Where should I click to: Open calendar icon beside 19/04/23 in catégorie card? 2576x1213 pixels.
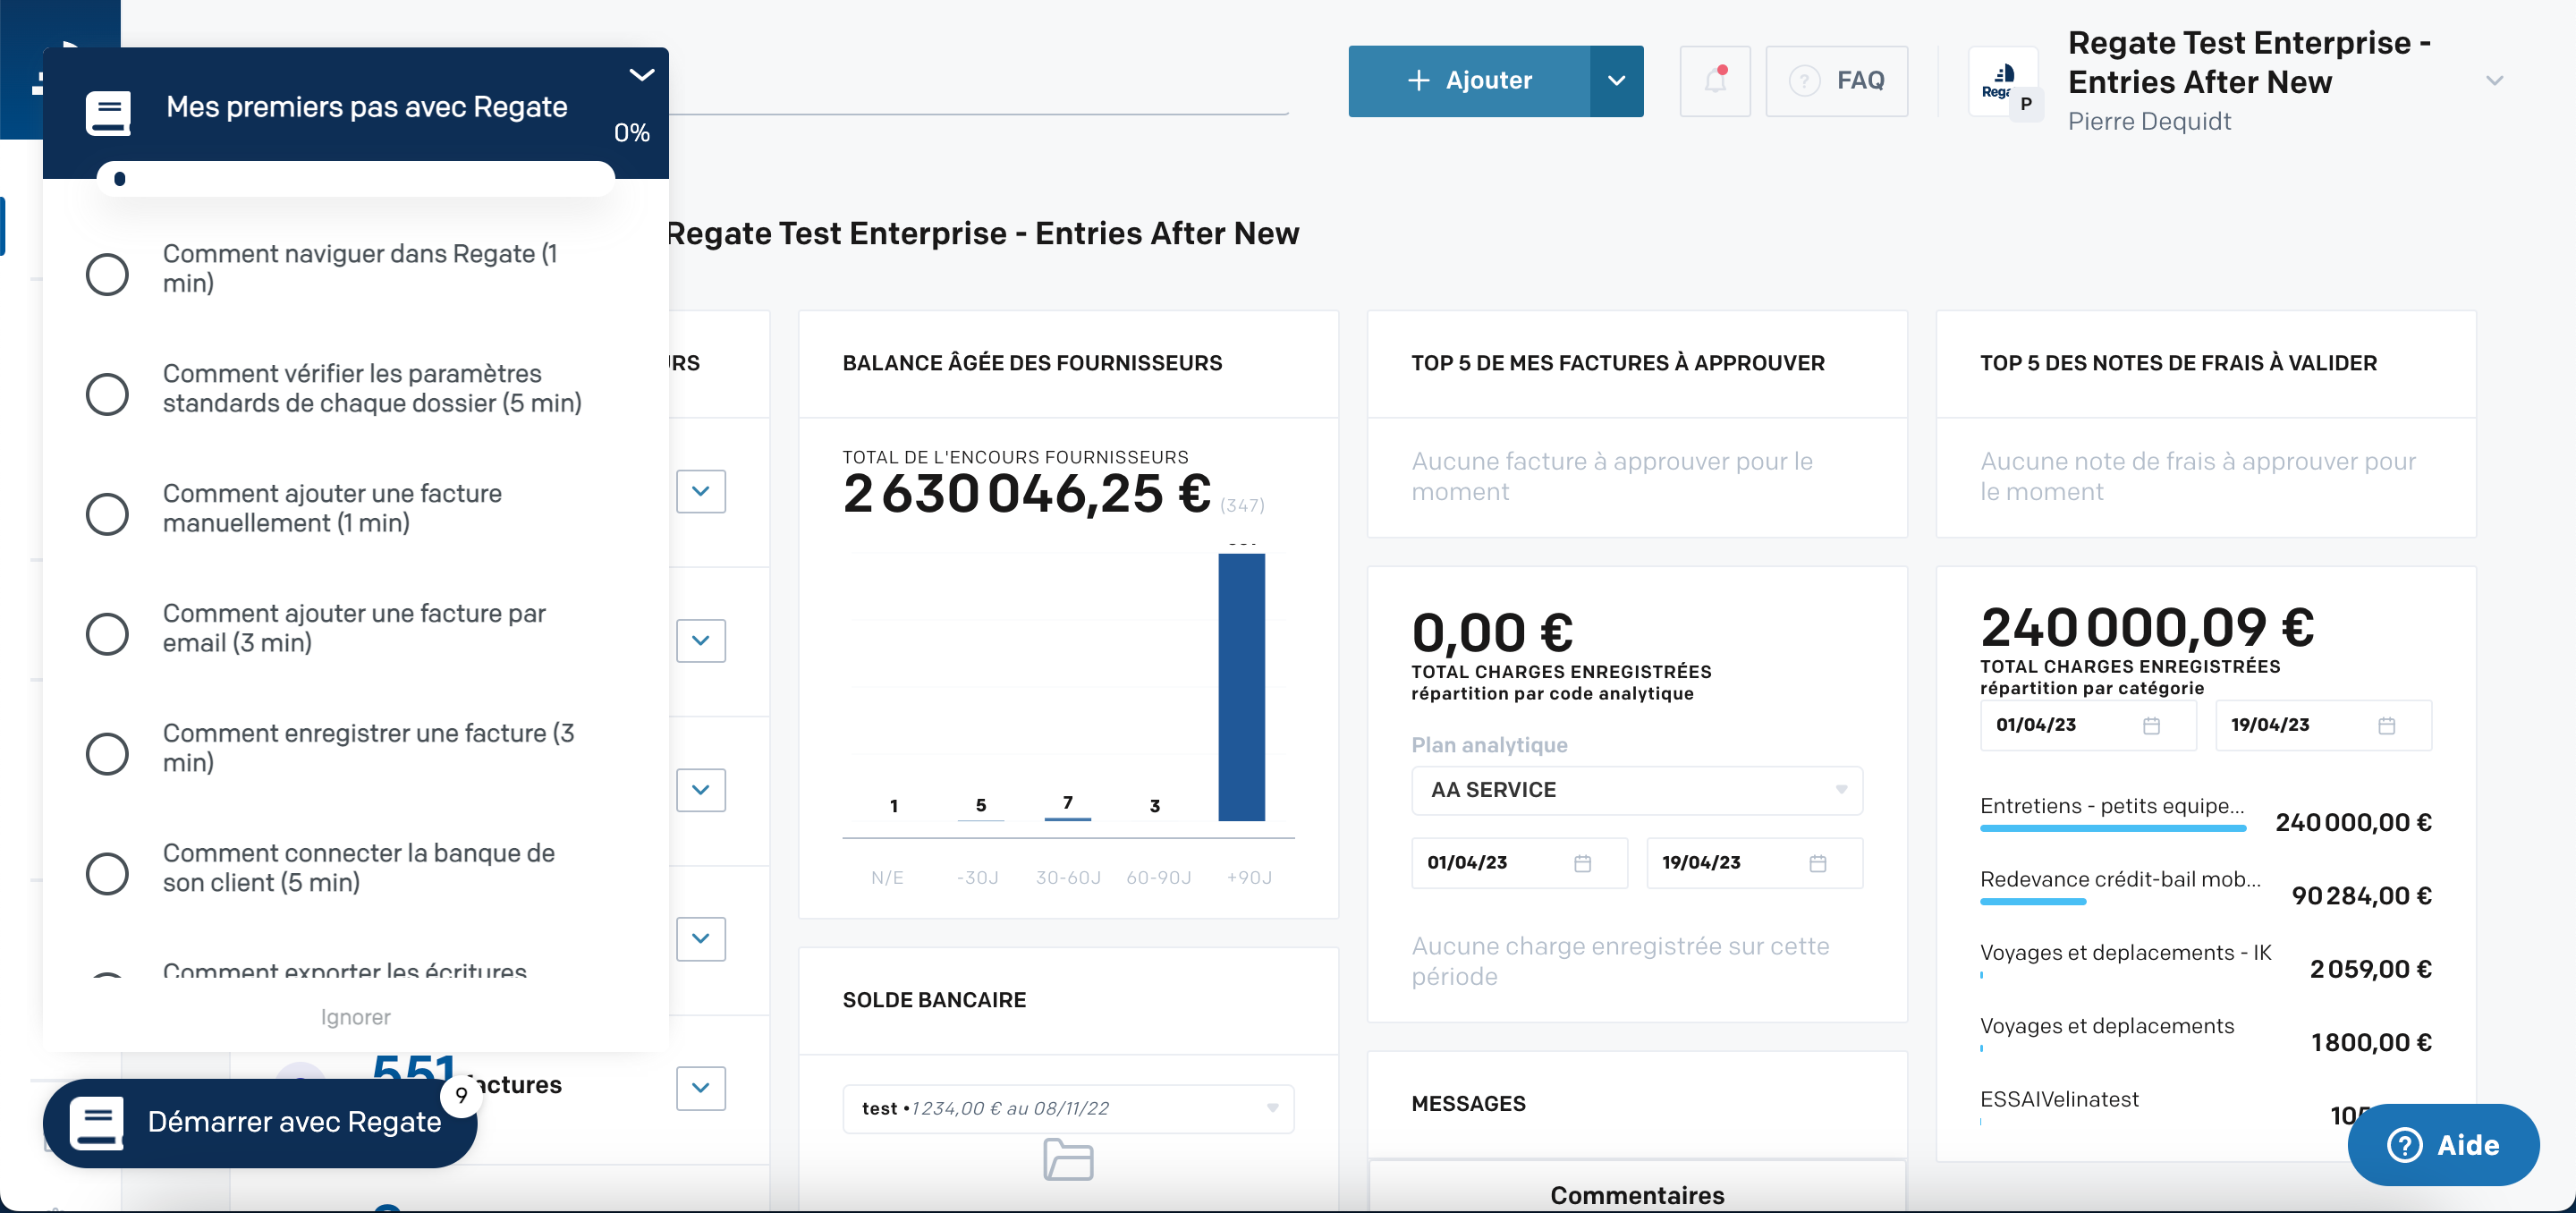(x=2386, y=725)
